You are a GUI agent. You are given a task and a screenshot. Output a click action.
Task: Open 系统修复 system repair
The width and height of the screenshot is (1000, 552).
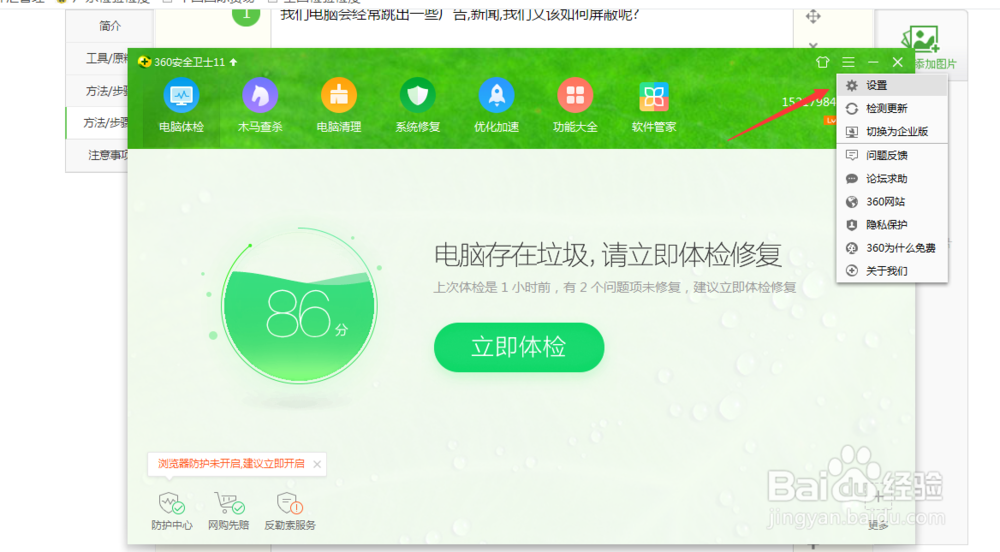418,106
